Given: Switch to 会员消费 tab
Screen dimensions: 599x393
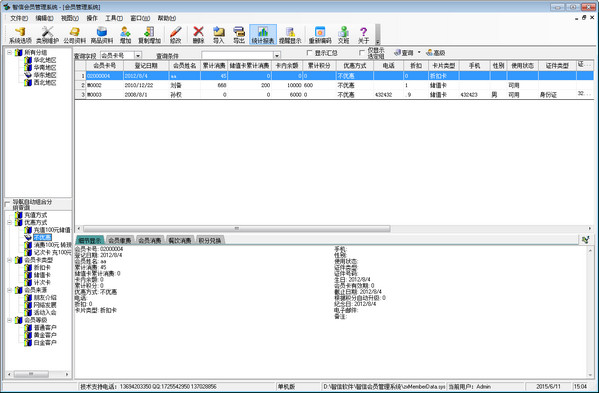Looking at the screenshot, I should [x=150, y=240].
